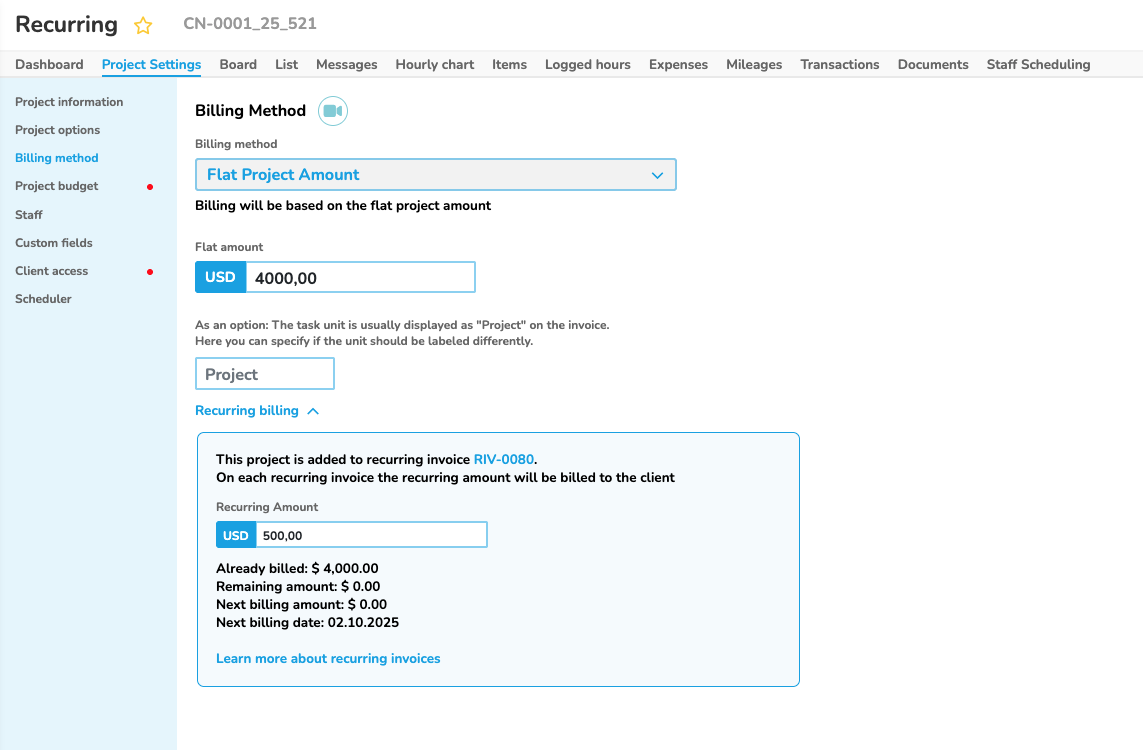Click the task unit label field
Image resolution: width=1143 pixels, height=750 pixels.
click(x=264, y=374)
